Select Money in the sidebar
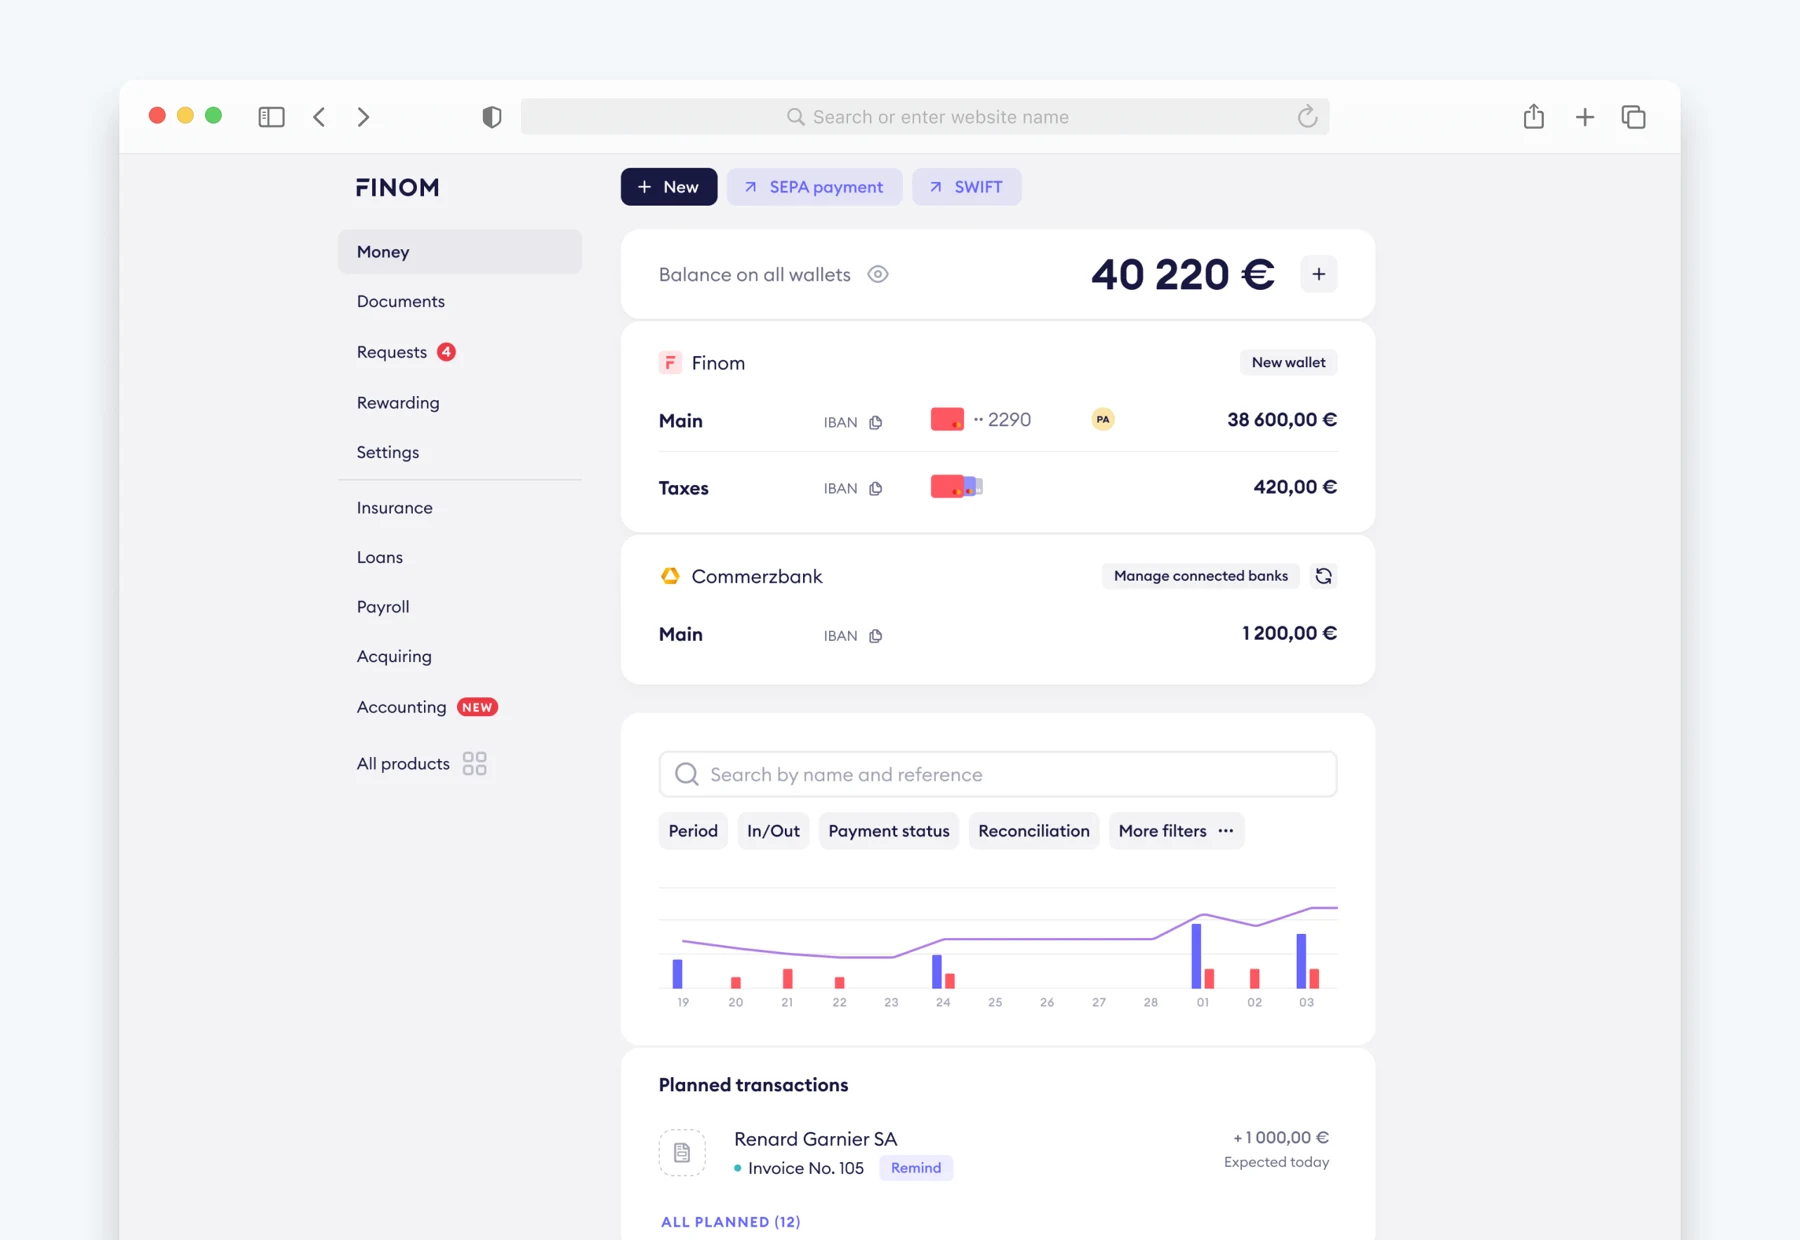The width and height of the screenshot is (1800, 1240). point(460,252)
